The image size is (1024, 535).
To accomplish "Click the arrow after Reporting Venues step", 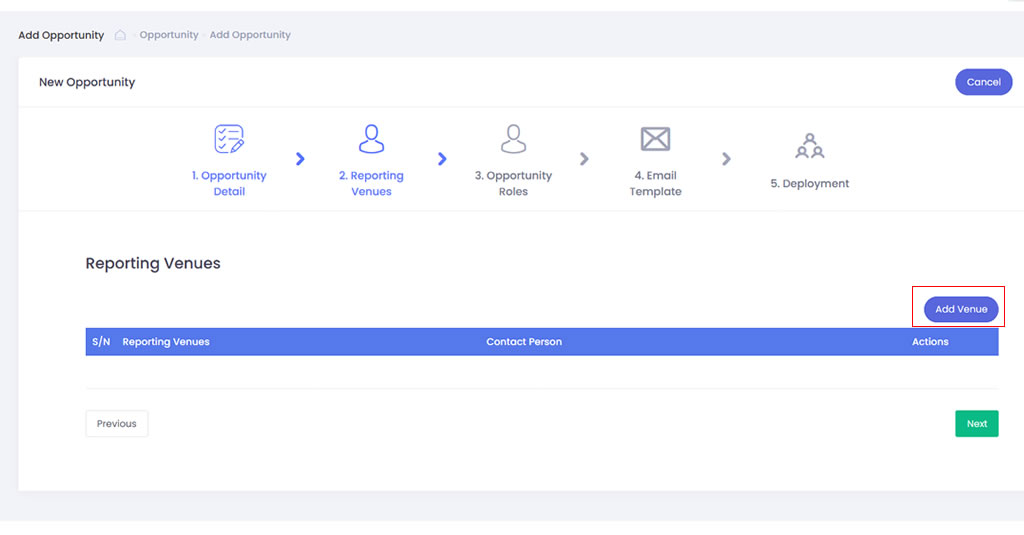I will [x=442, y=159].
